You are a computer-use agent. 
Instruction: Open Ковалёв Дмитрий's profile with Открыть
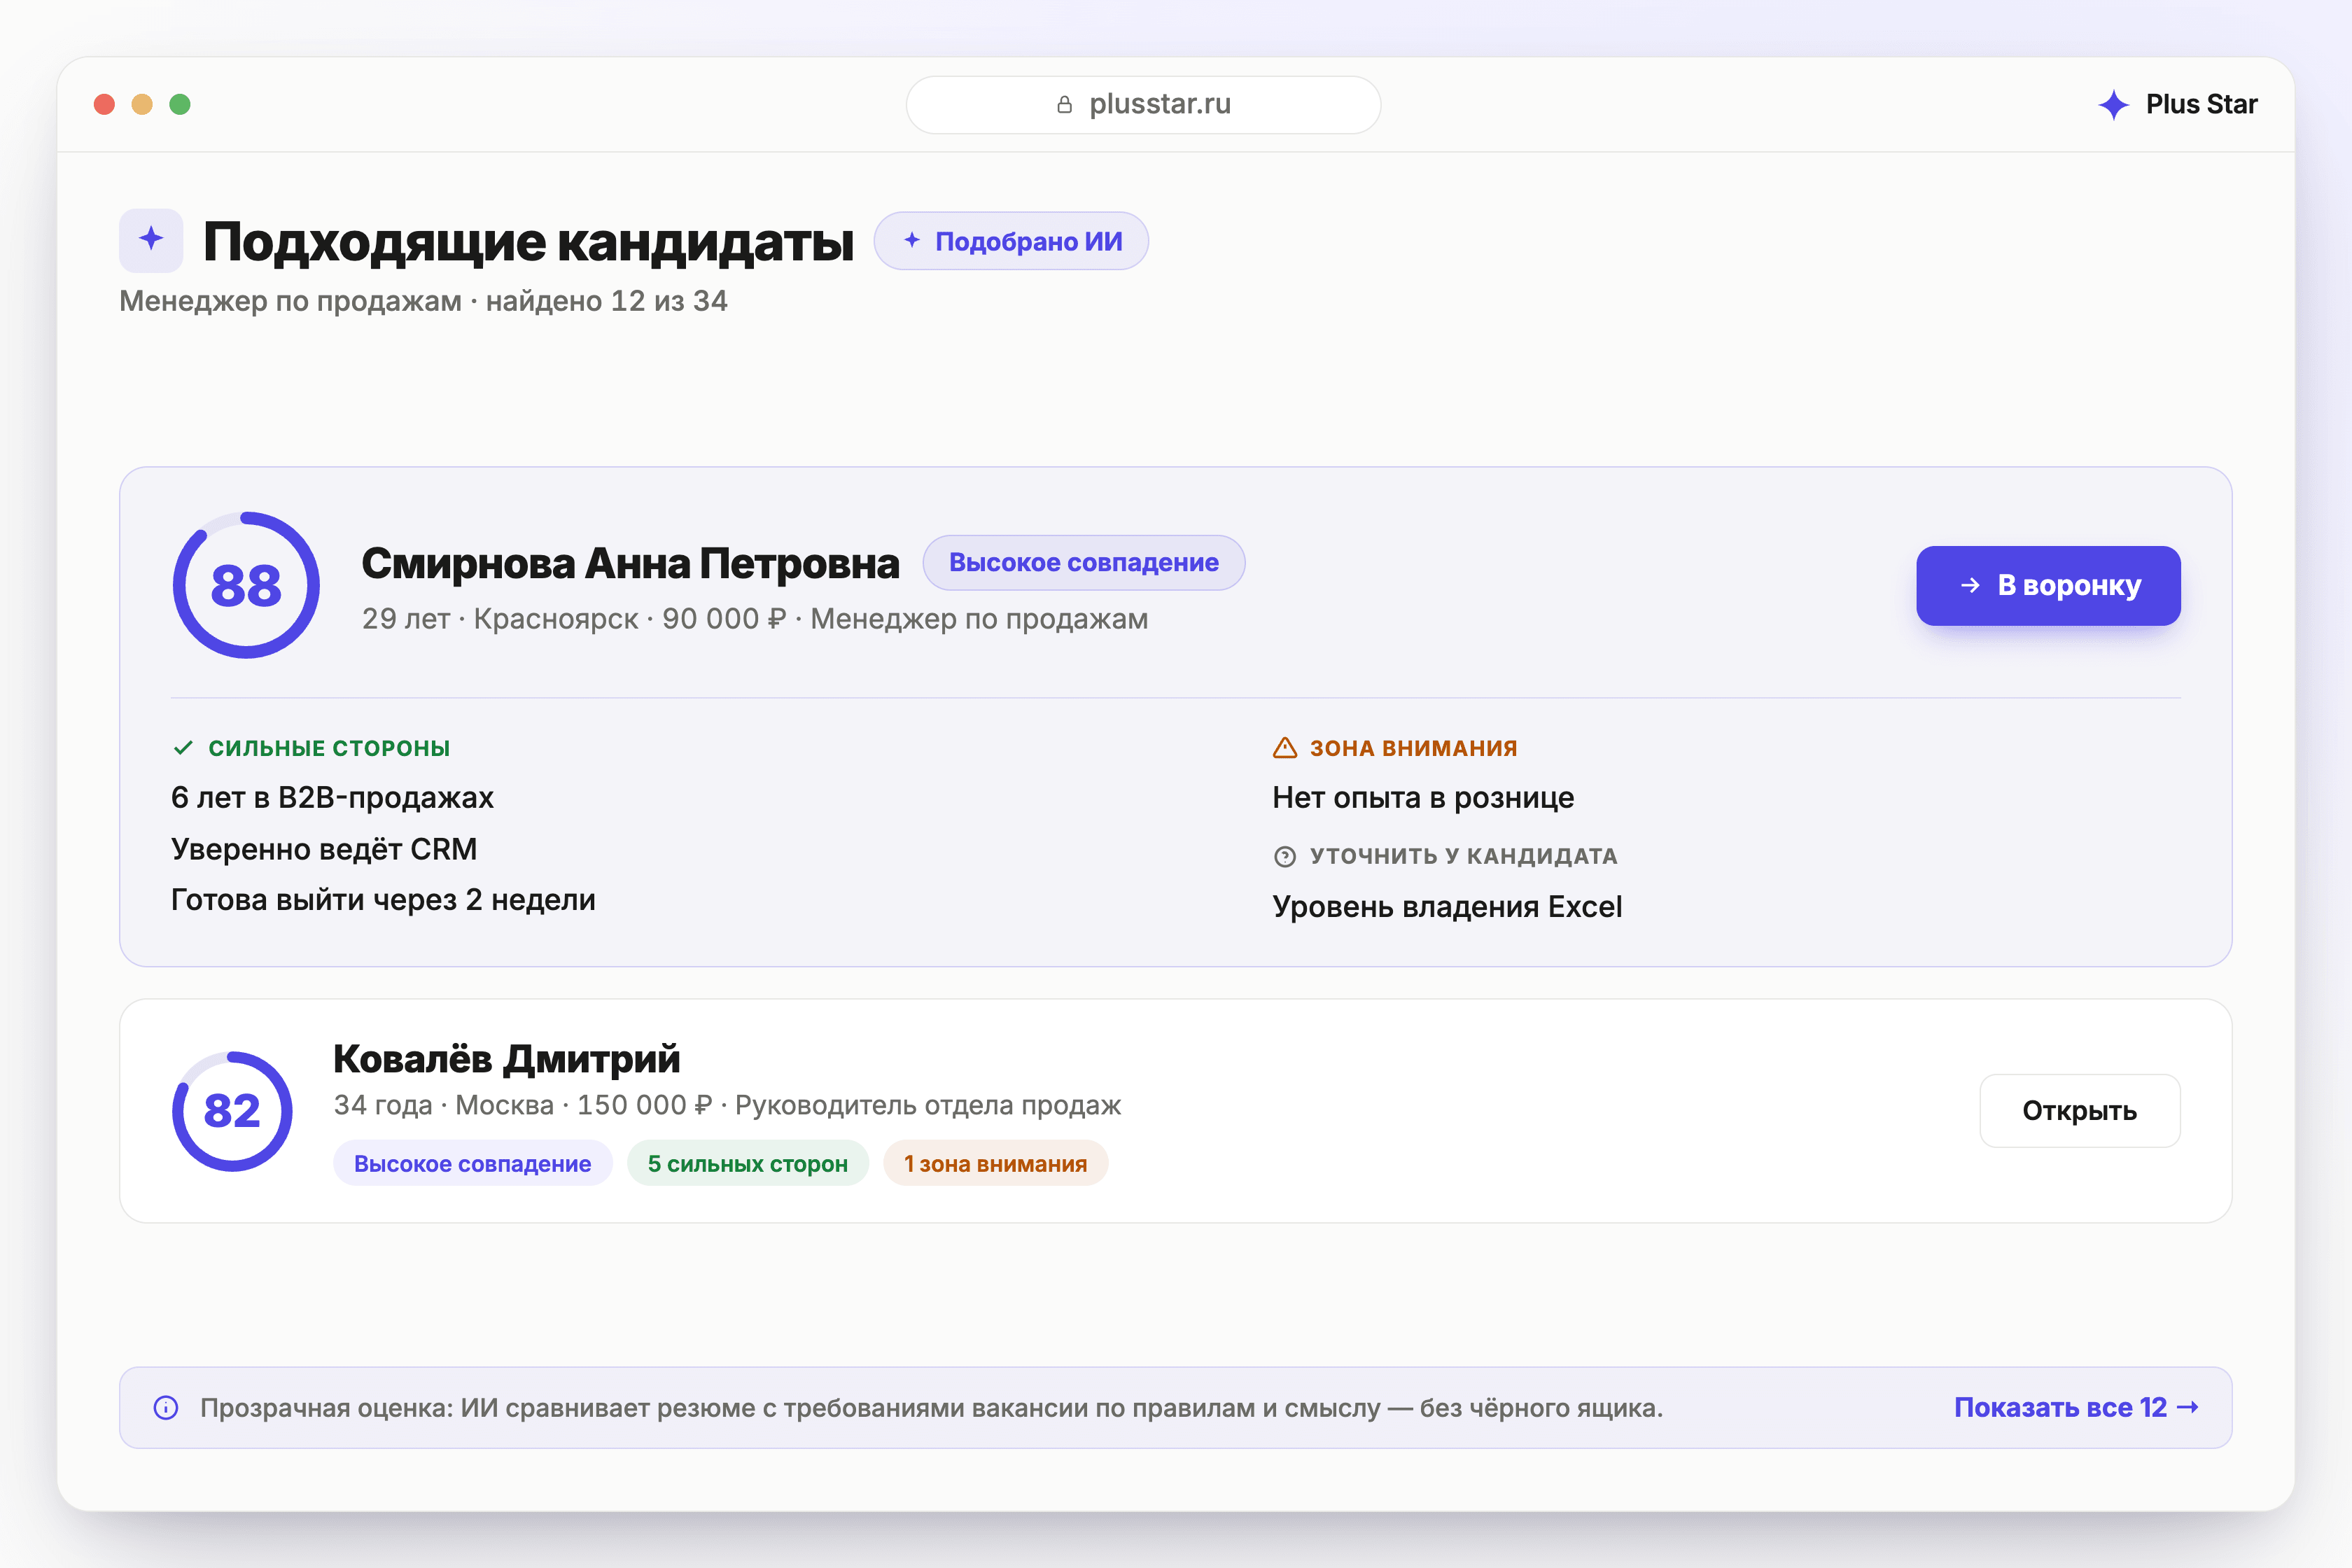[2079, 1110]
